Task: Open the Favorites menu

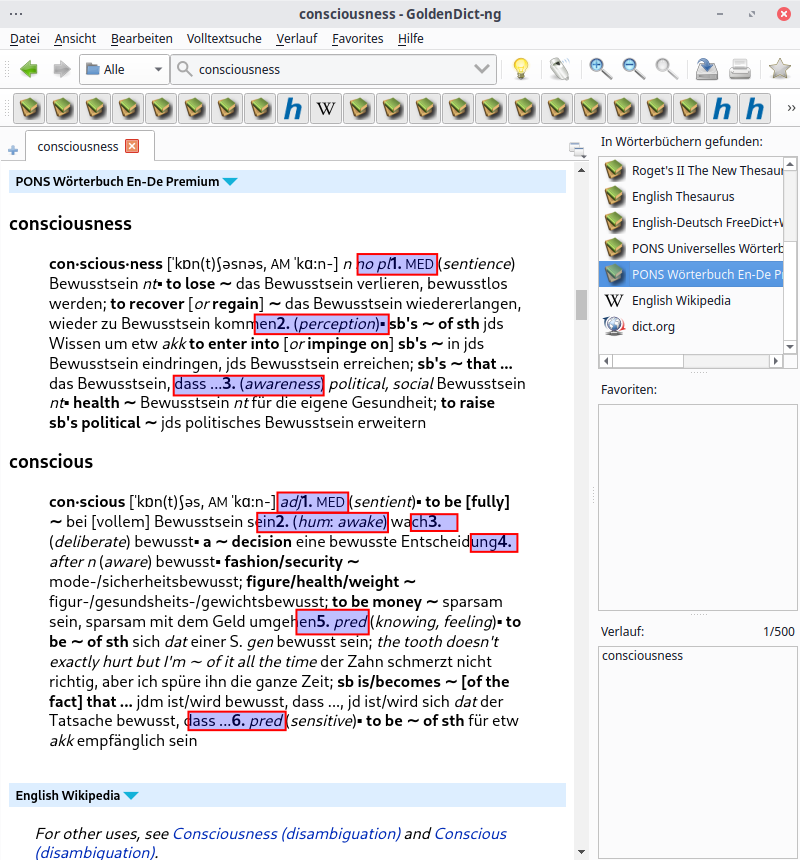Action: point(358,38)
